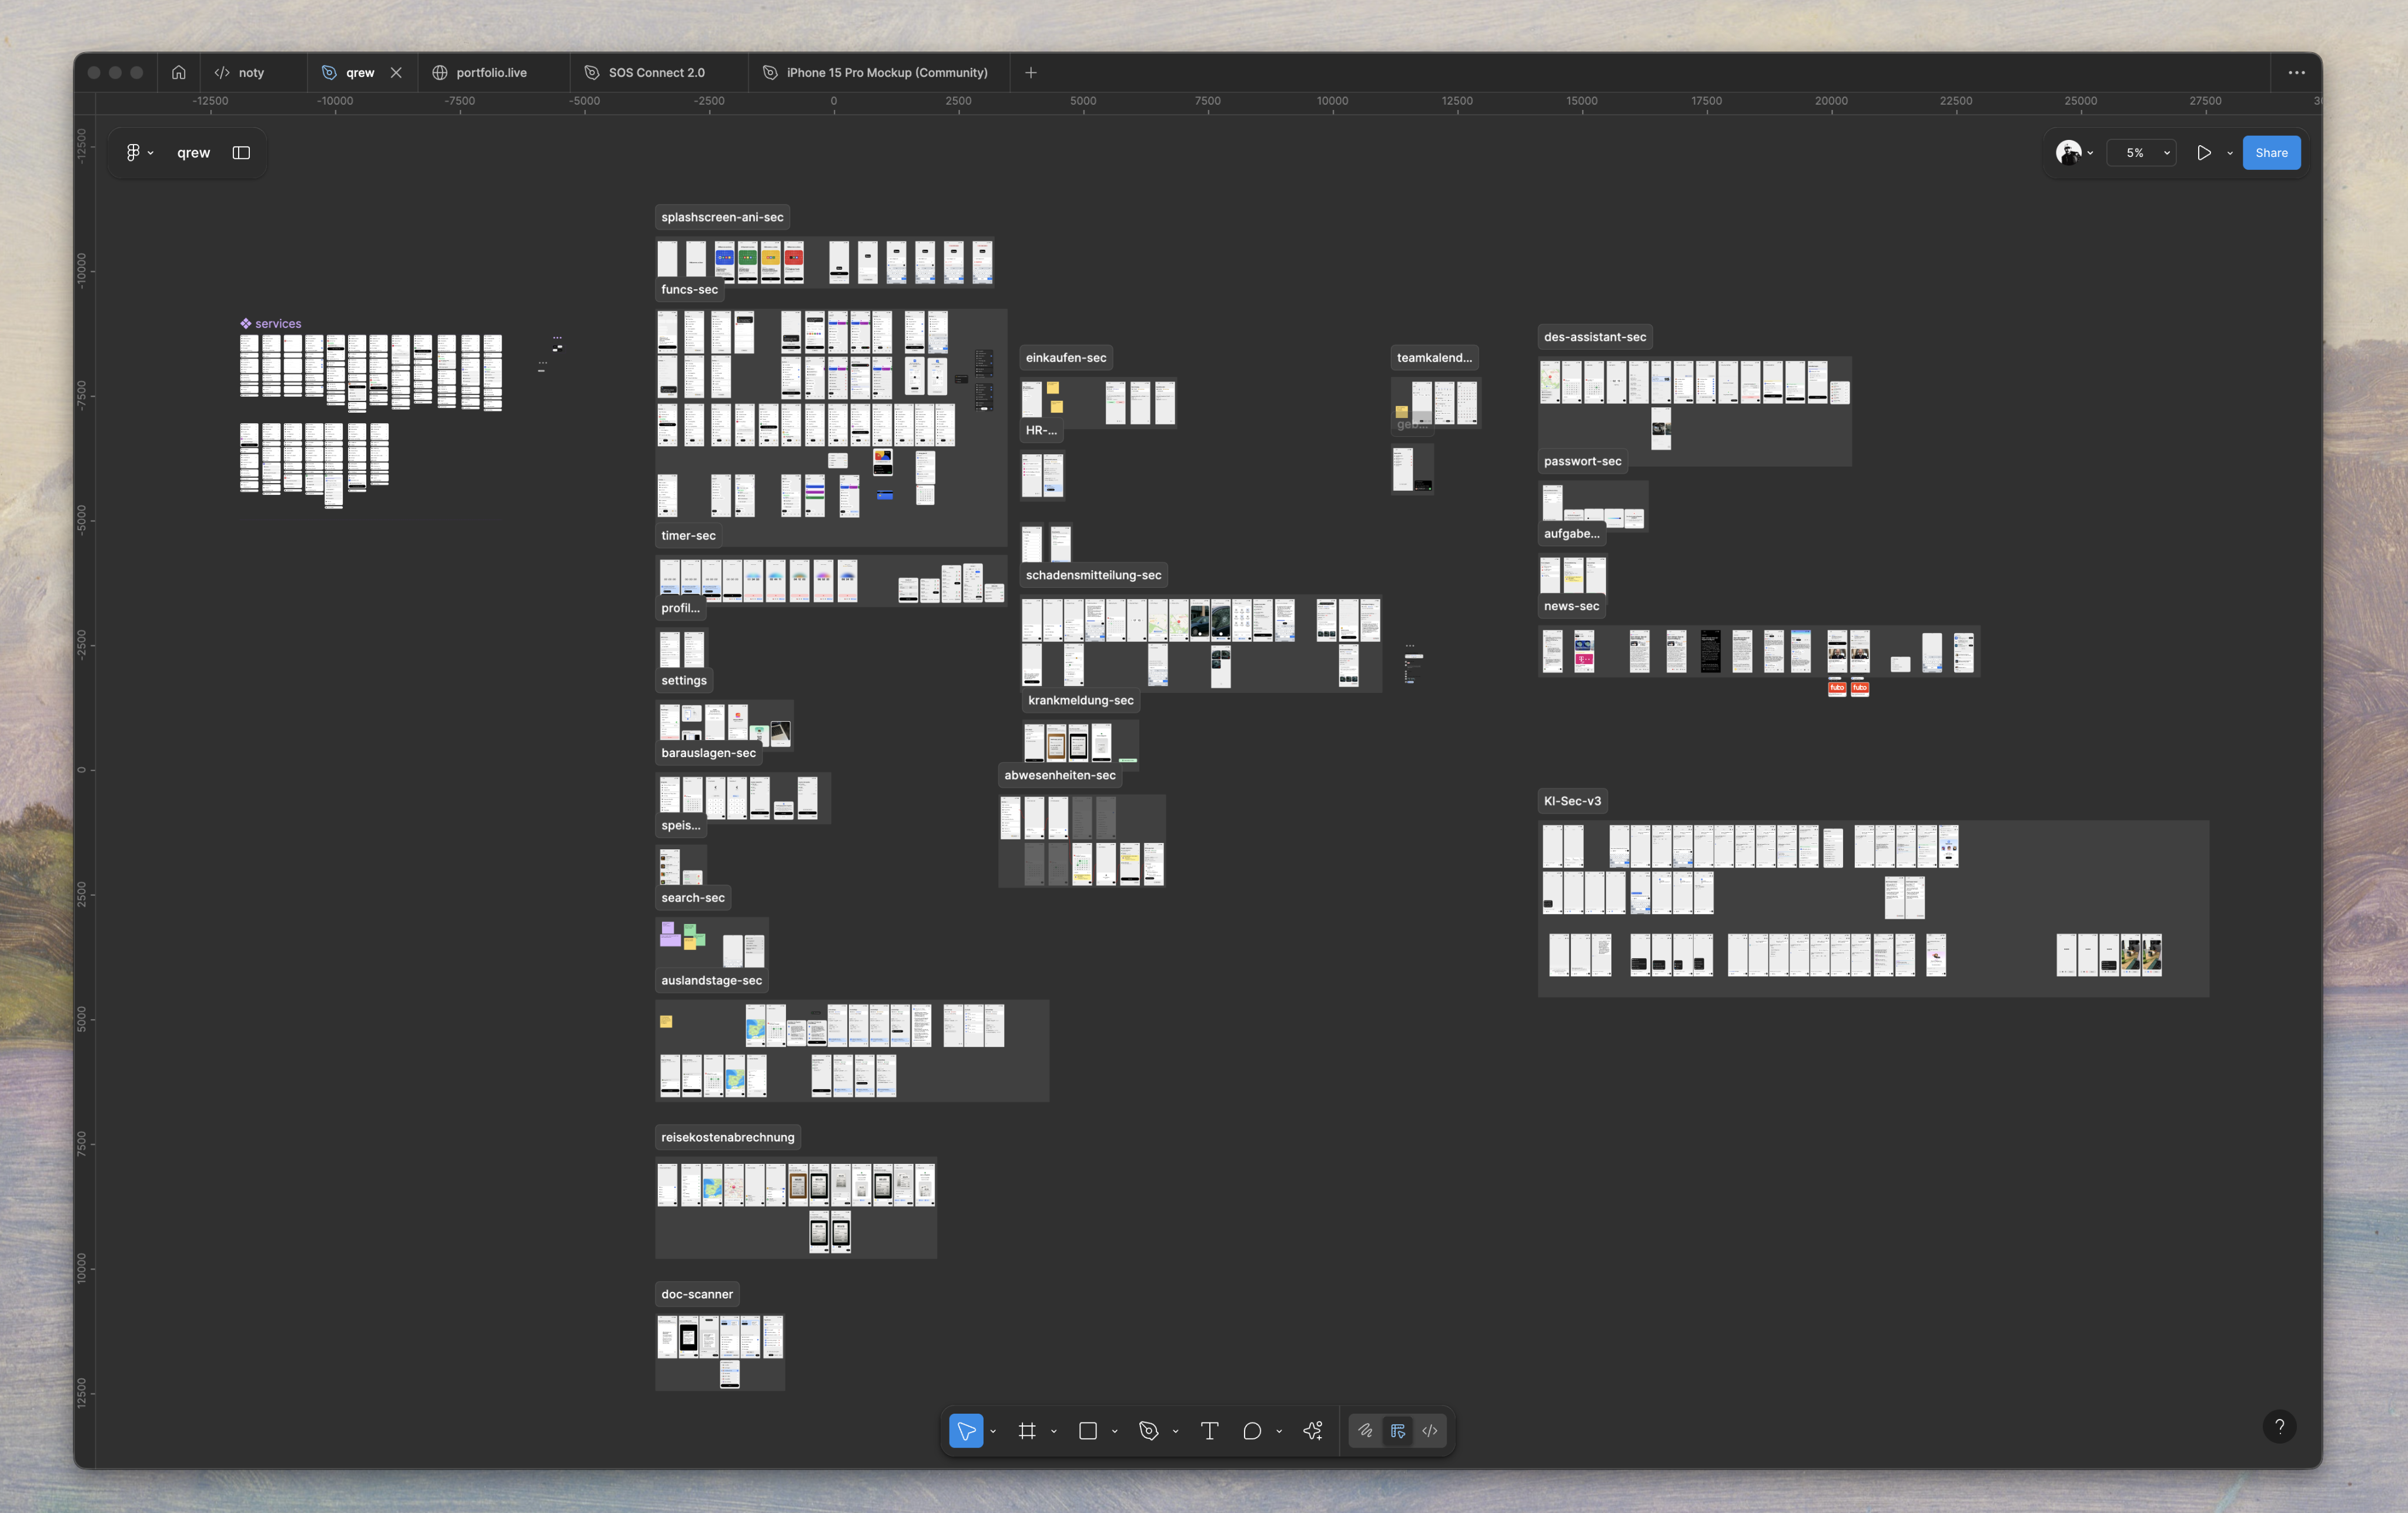Toggle the sidebar panel visibility icon
Image resolution: width=2408 pixels, height=1513 pixels.
click(x=241, y=153)
